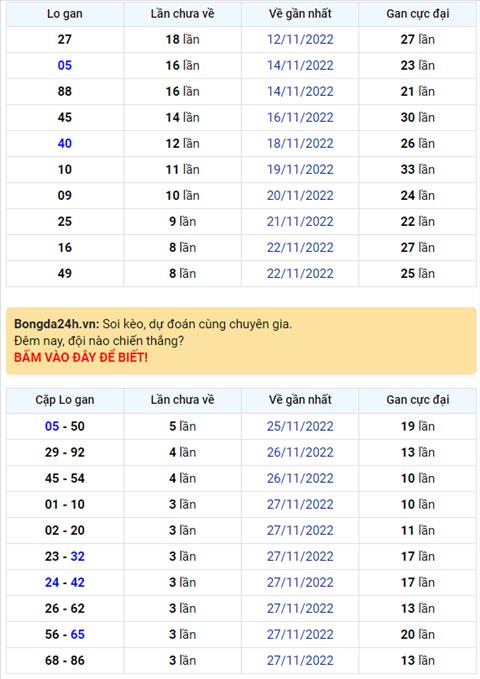
Task: Open the date in row 16
Action: 300,247
